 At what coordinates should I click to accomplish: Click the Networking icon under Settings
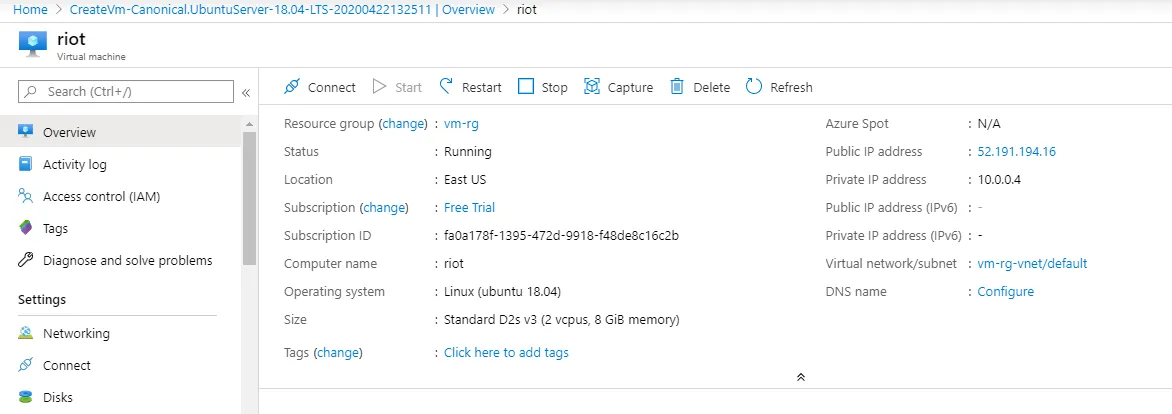click(26, 333)
